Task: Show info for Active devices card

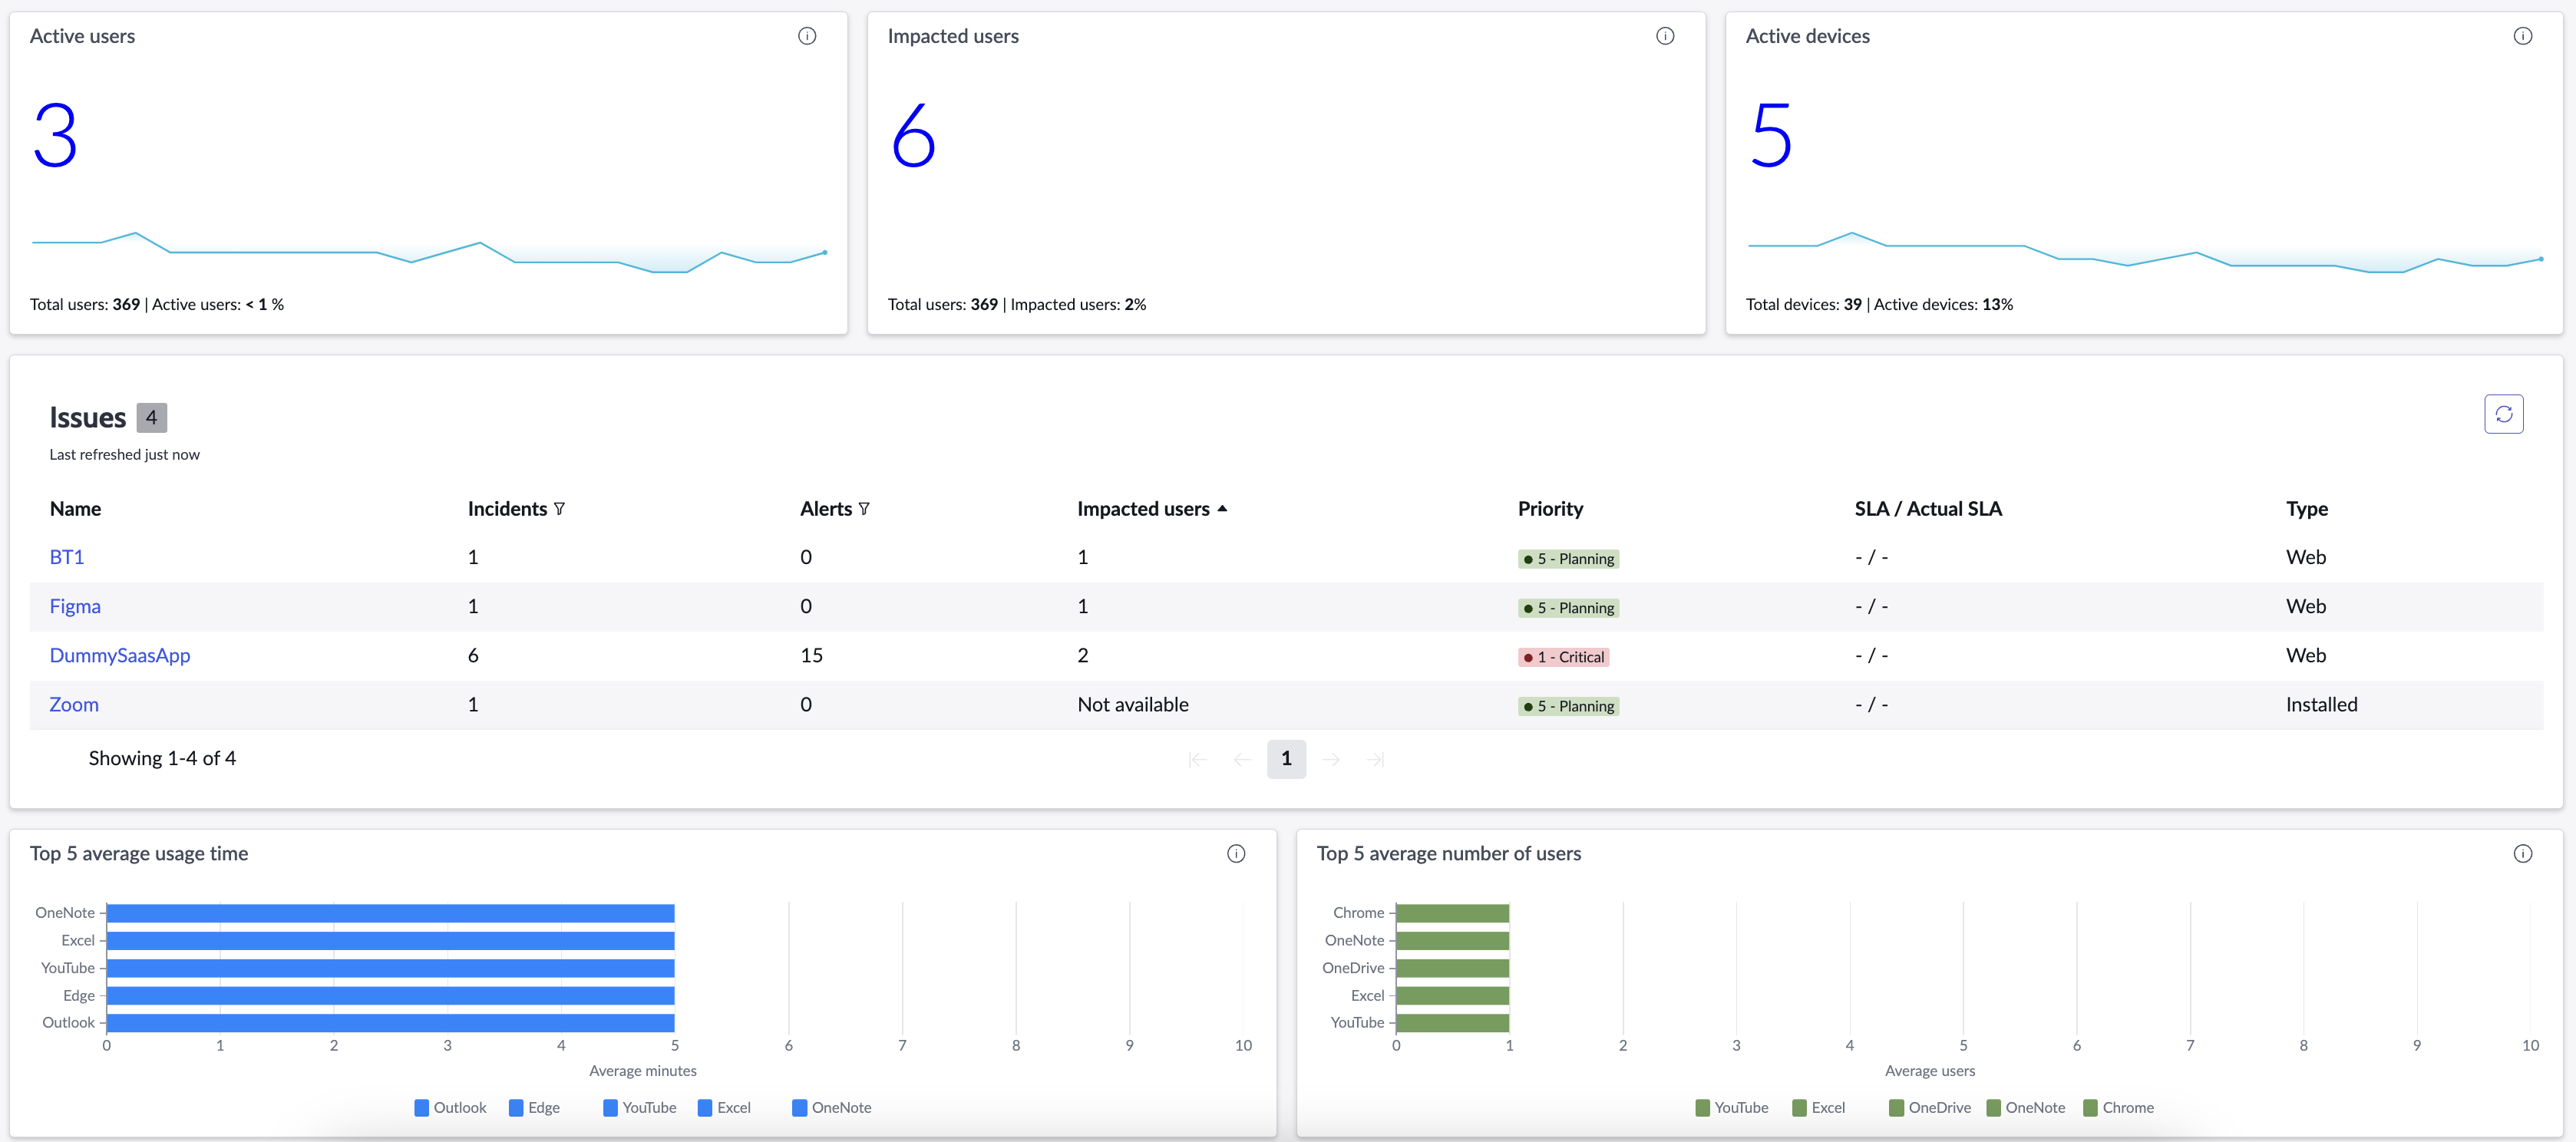Action: coord(2523,36)
